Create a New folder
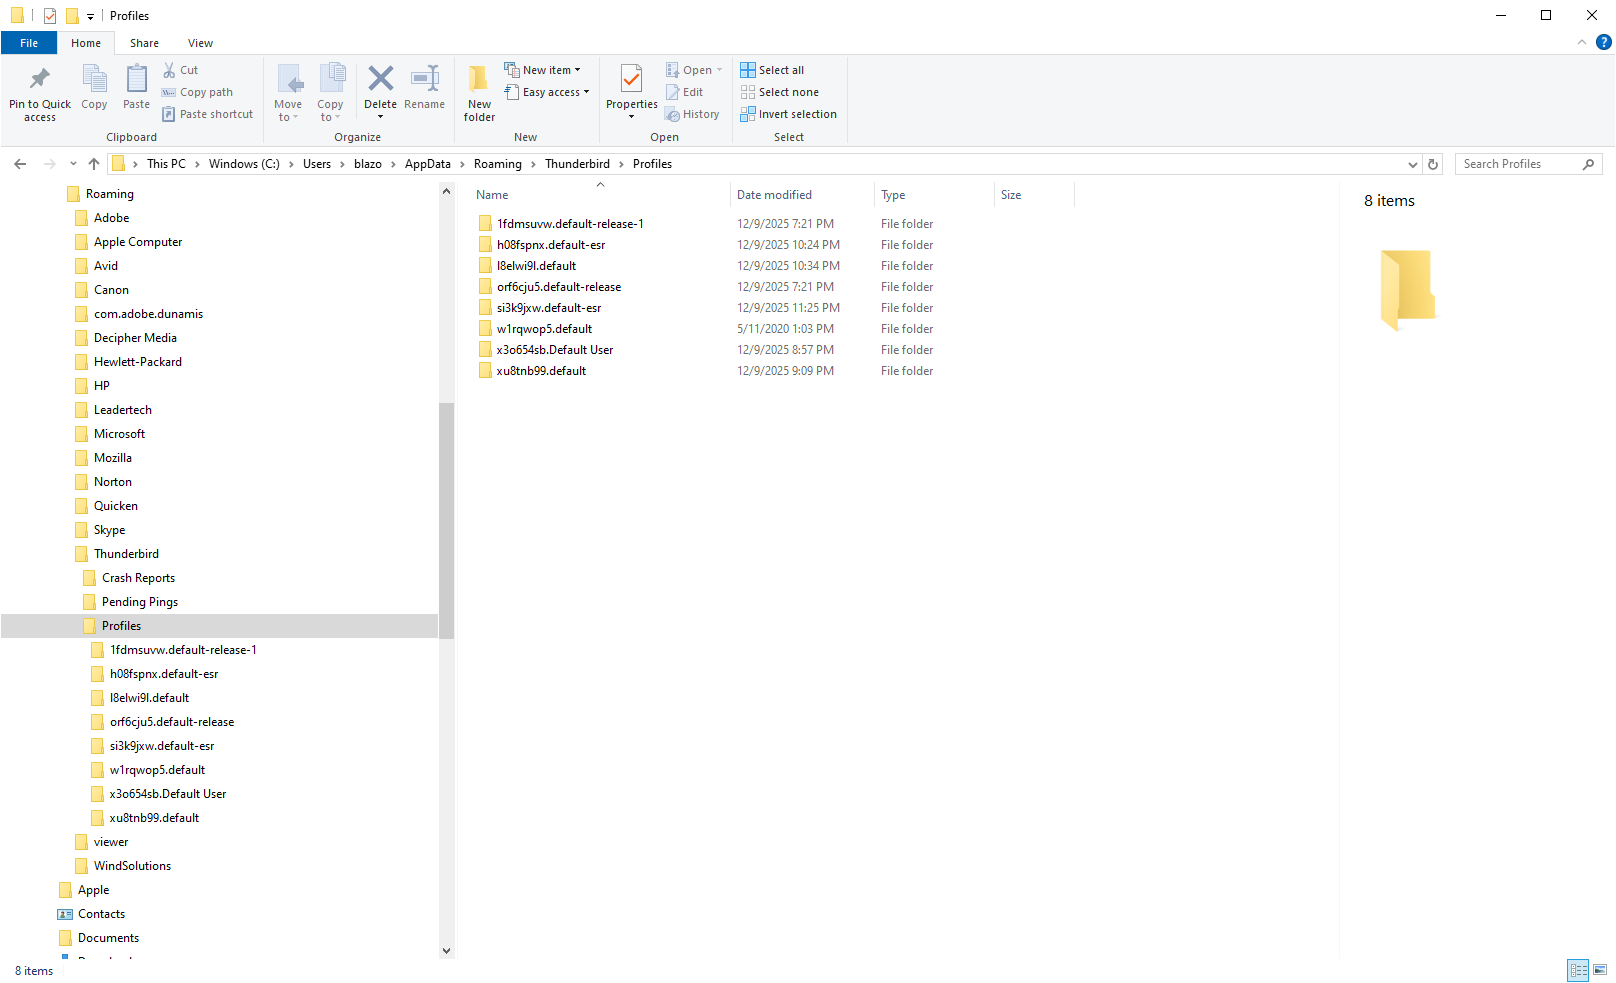Viewport: 1616px width, 983px height. coord(479,93)
